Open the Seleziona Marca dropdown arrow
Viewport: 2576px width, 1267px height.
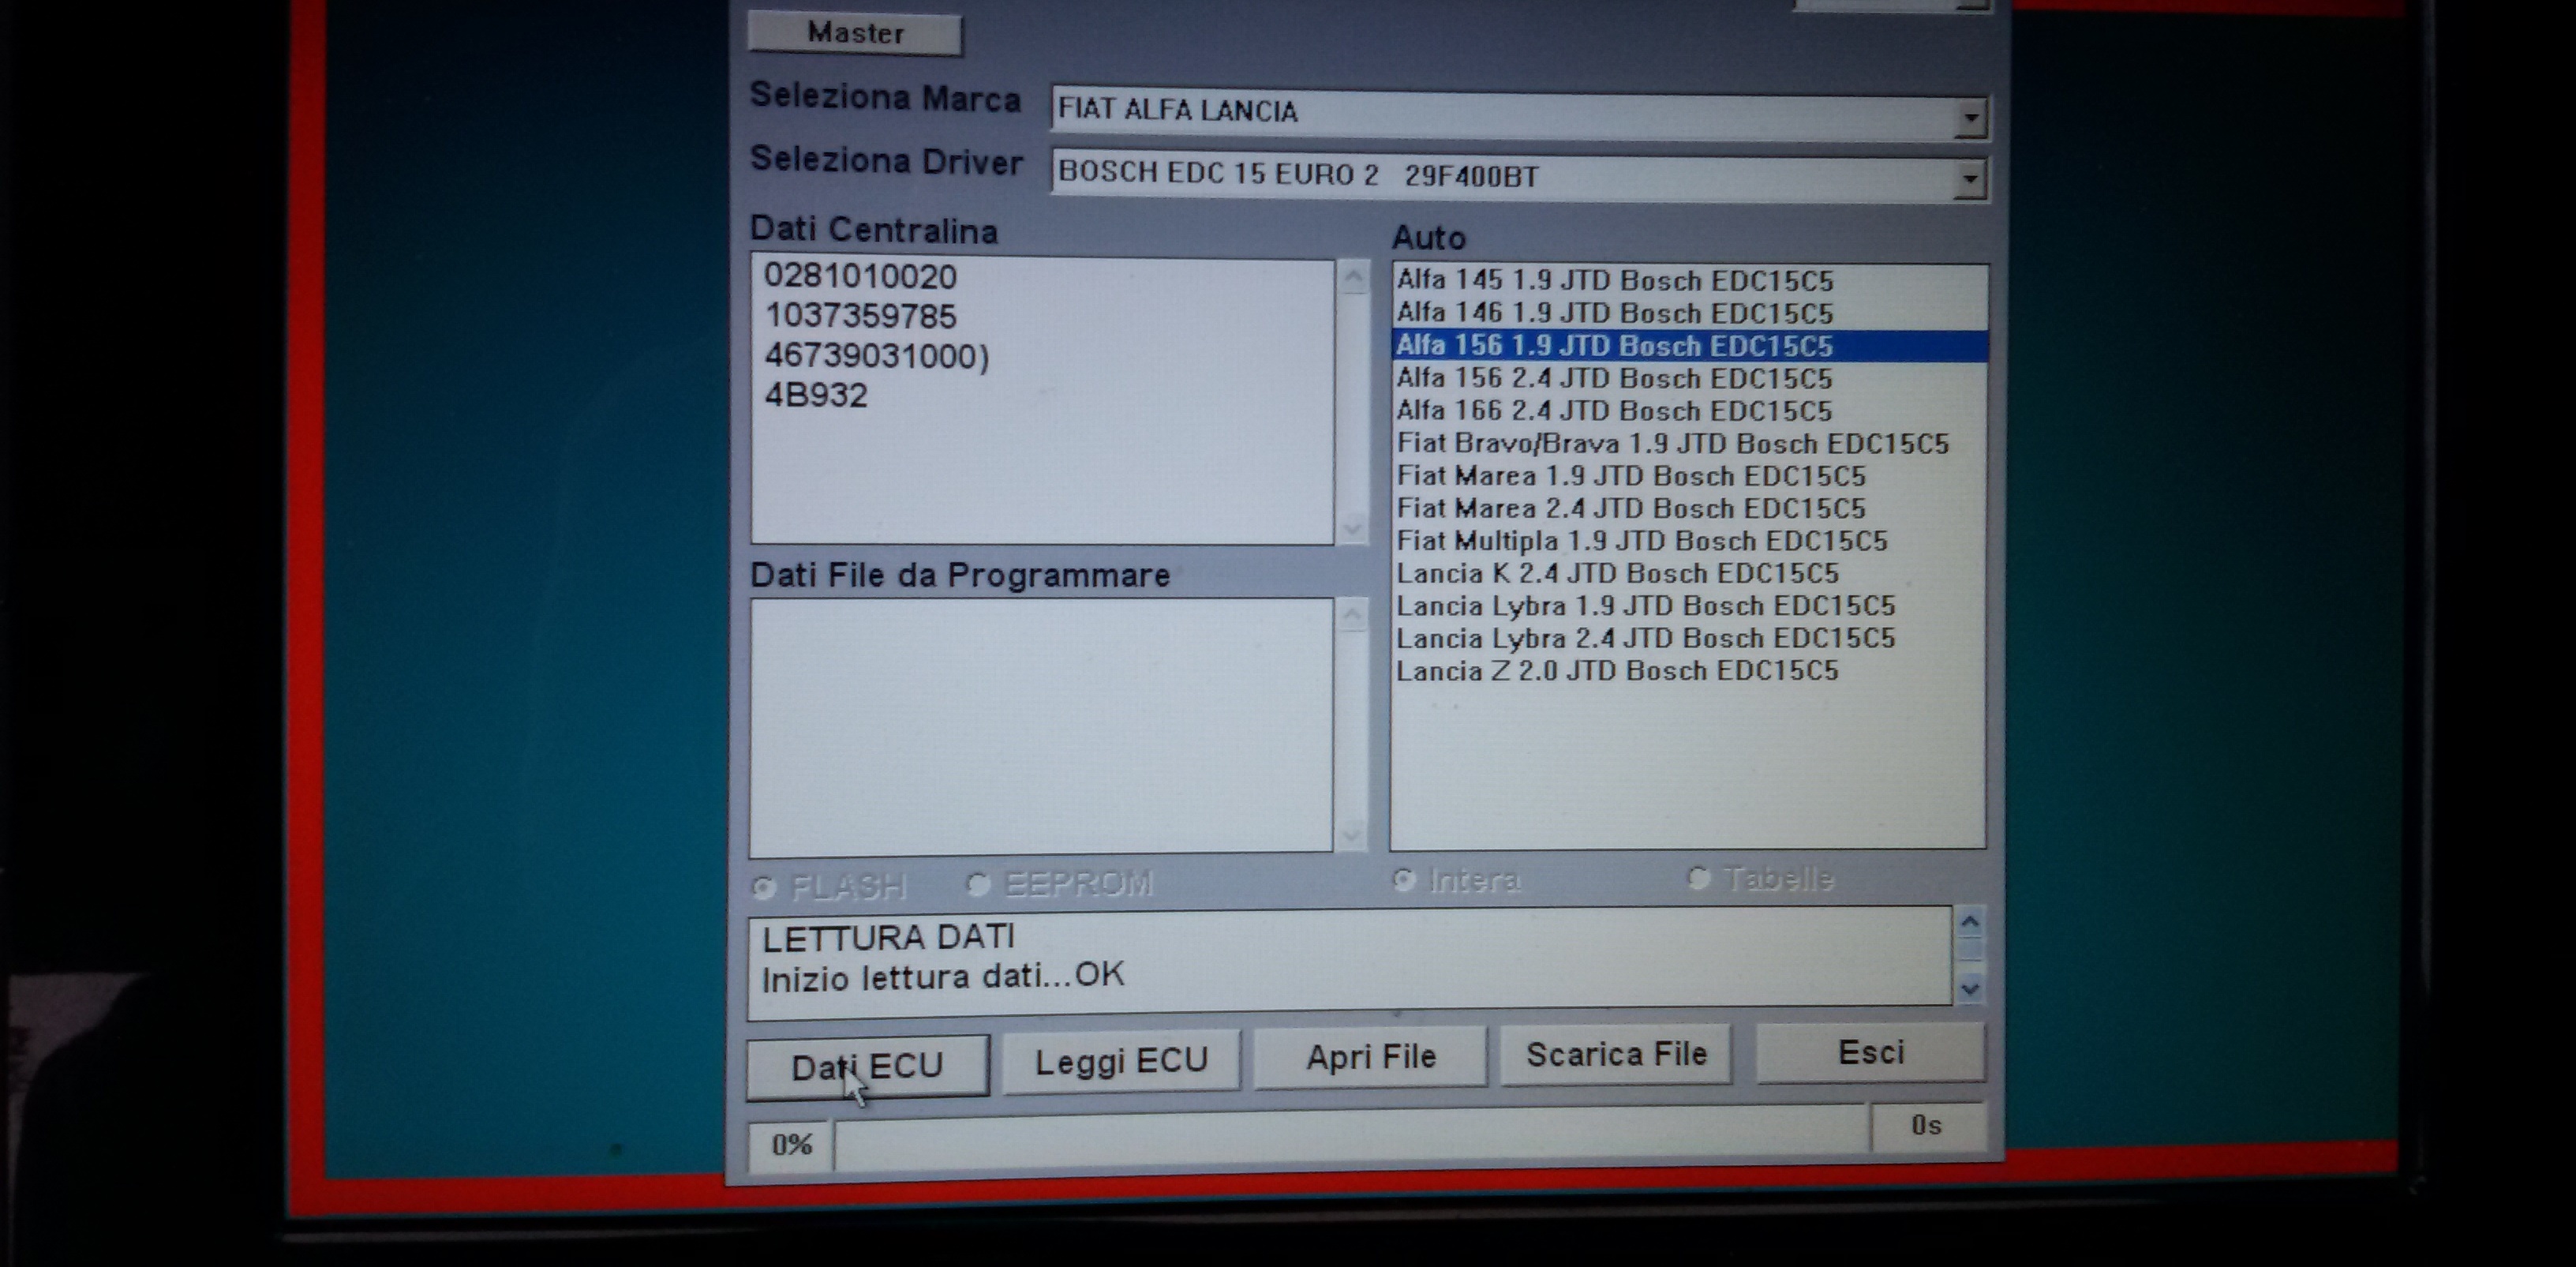(1969, 118)
